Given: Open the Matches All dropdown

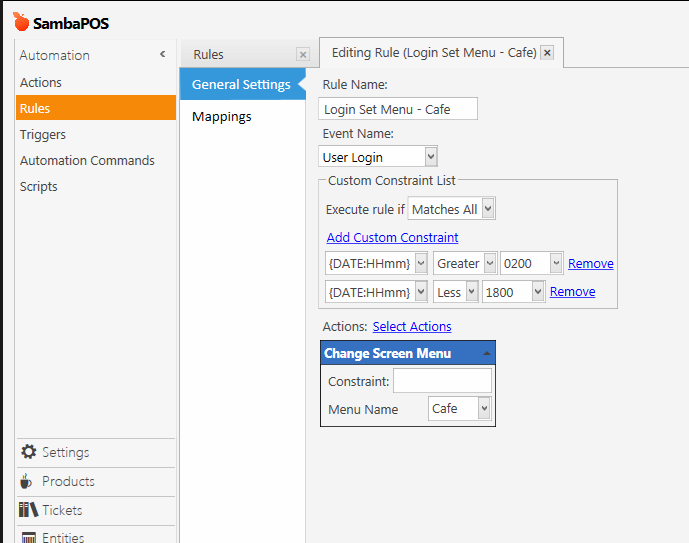Looking at the screenshot, I should (x=488, y=209).
